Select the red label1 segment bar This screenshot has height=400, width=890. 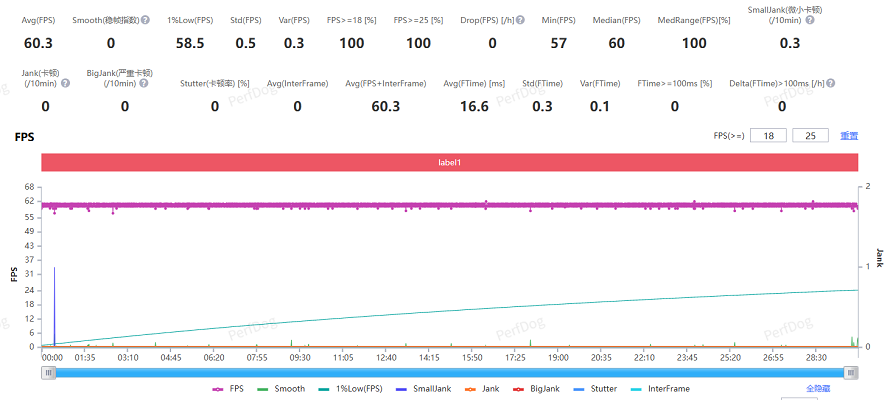coord(450,162)
